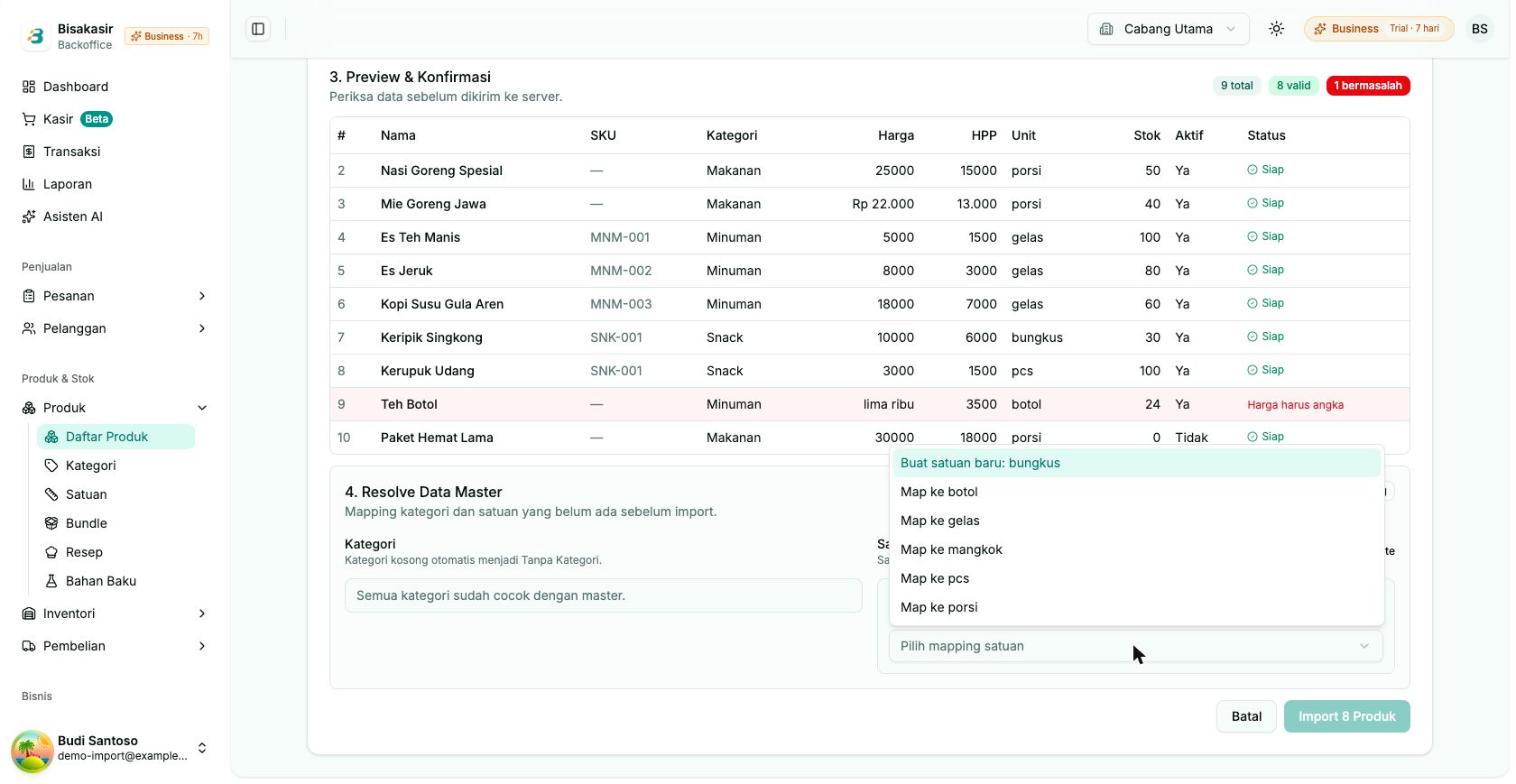Click Budi Santoso's profile picture
Screen dimensions: 1516x784
click(x=32, y=749)
